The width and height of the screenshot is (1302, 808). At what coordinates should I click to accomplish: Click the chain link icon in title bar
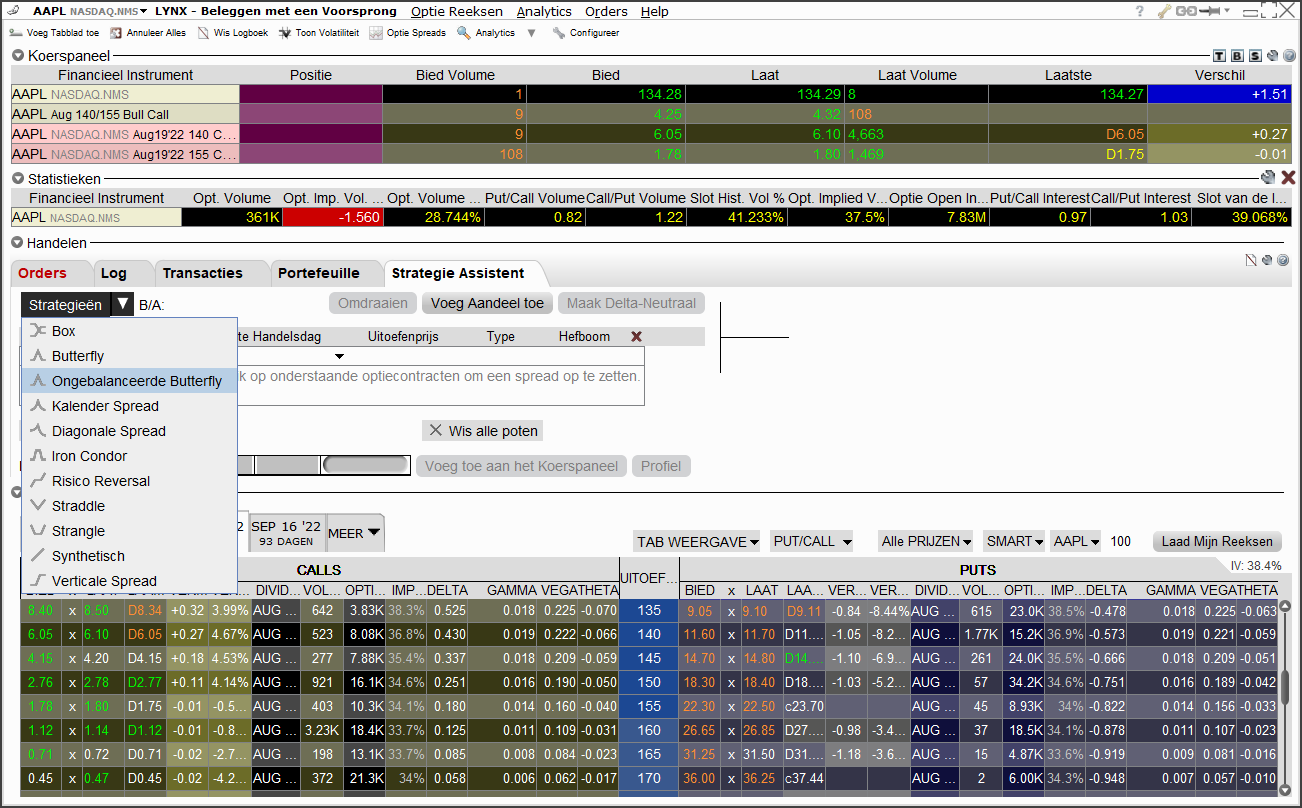click(x=1187, y=12)
